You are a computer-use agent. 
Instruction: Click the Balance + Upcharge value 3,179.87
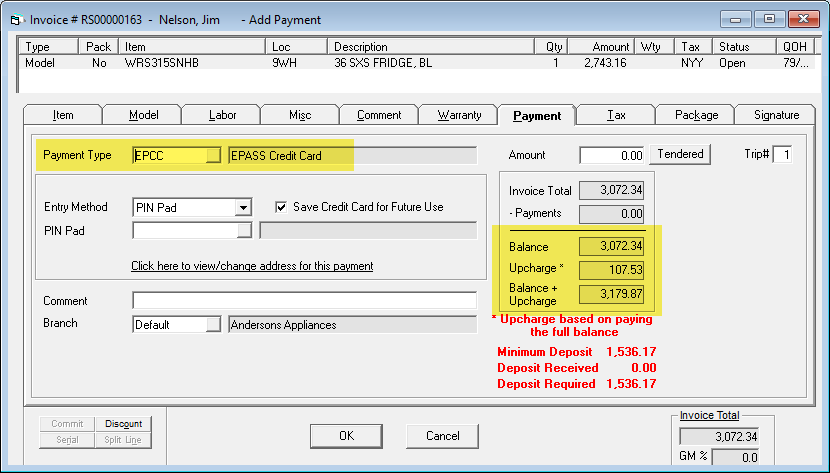(x=612, y=294)
